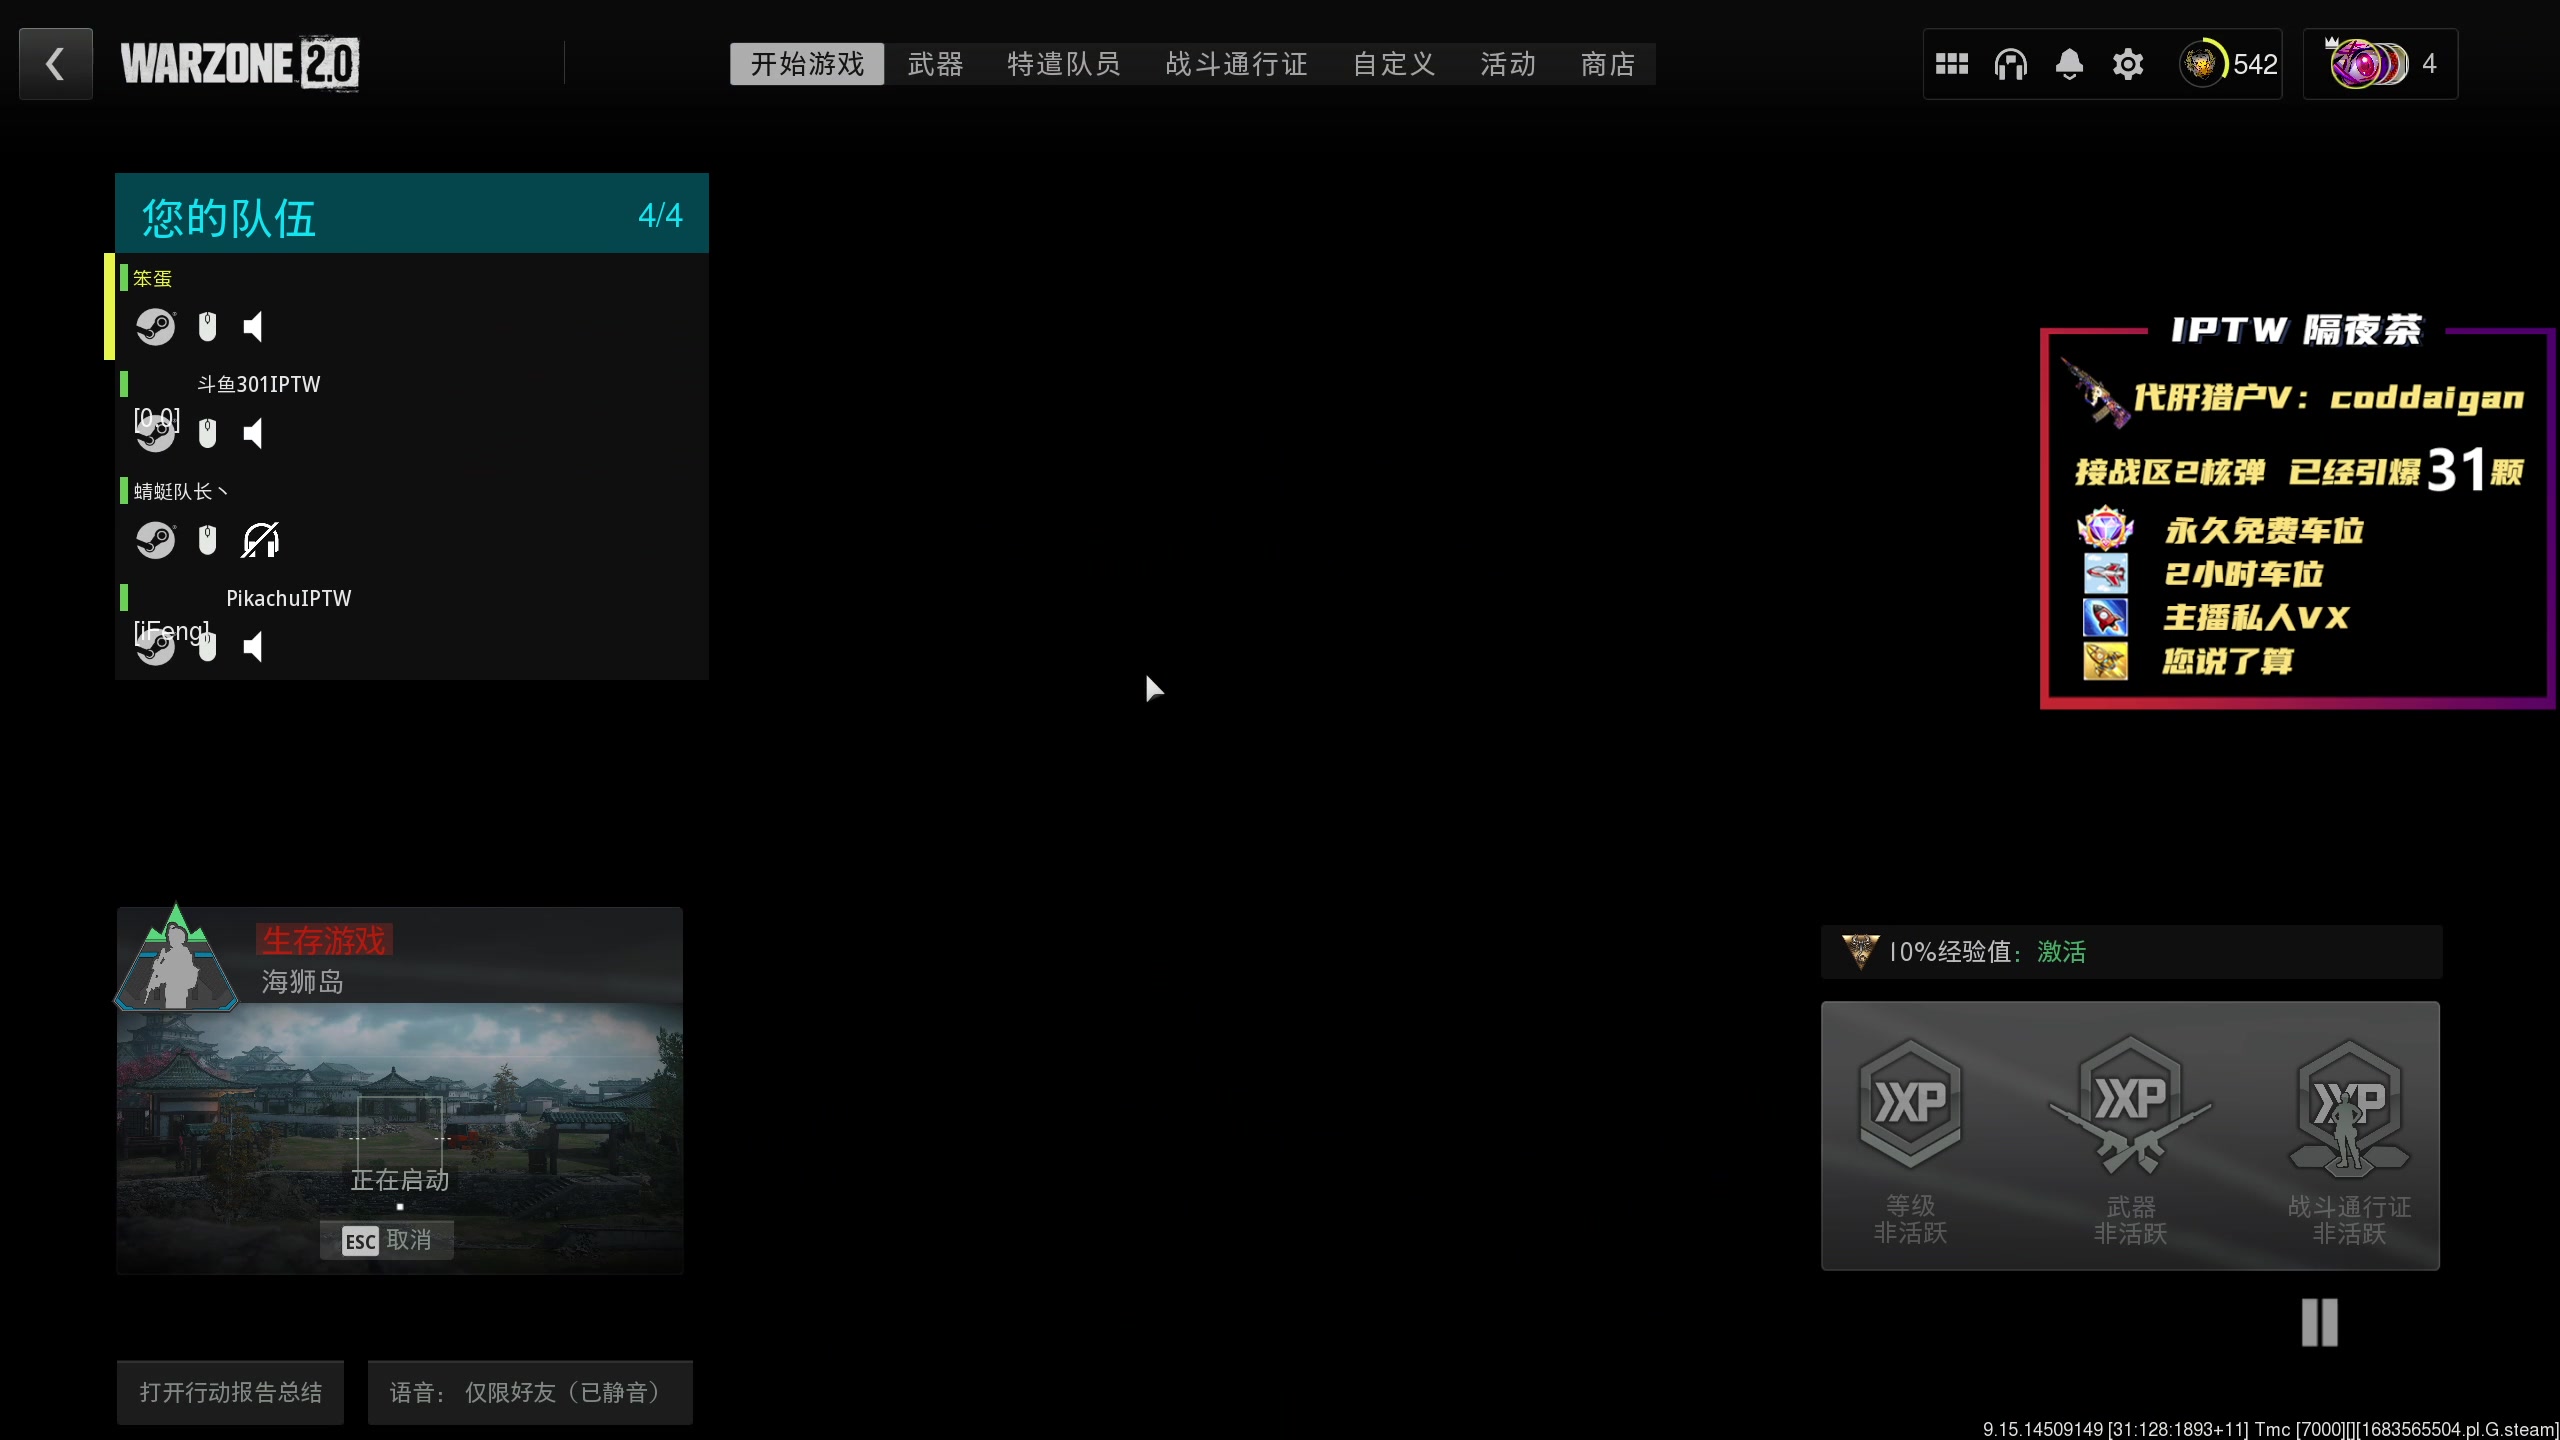Open the headset social icon
2560x1440 pixels.
coord(2010,64)
